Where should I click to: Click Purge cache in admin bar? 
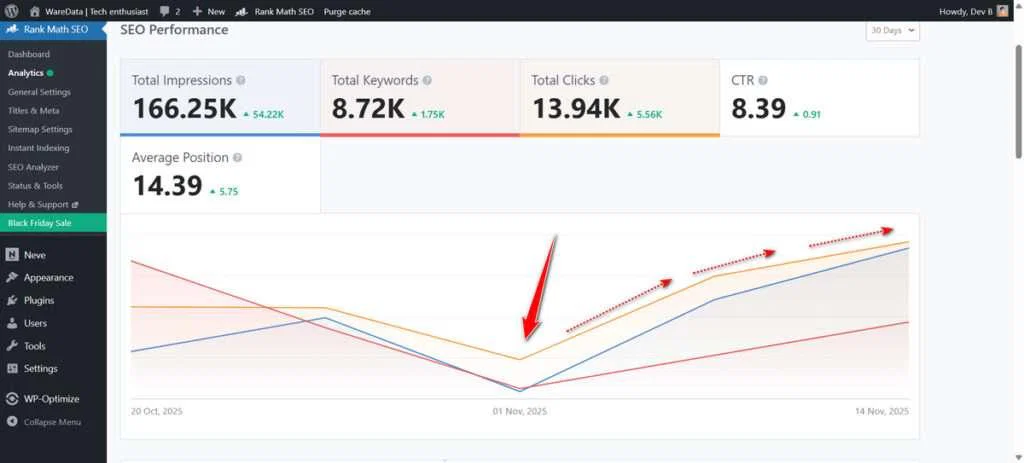point(347,11)
